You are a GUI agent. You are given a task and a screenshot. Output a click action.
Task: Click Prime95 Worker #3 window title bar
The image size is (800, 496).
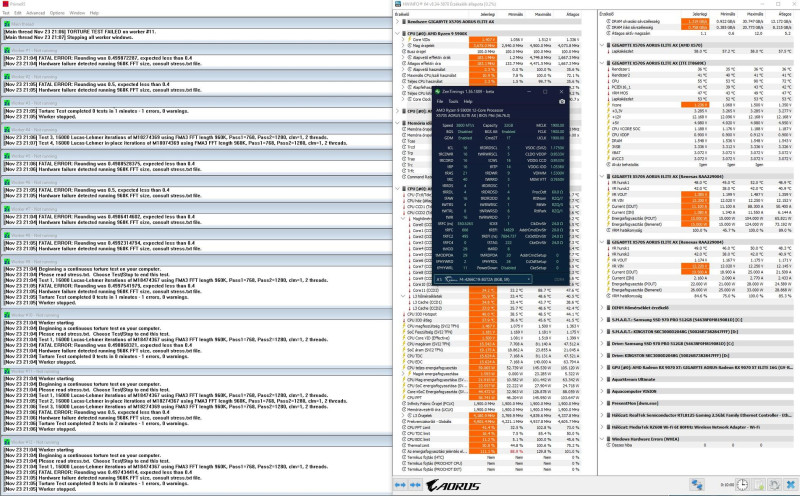196,103
